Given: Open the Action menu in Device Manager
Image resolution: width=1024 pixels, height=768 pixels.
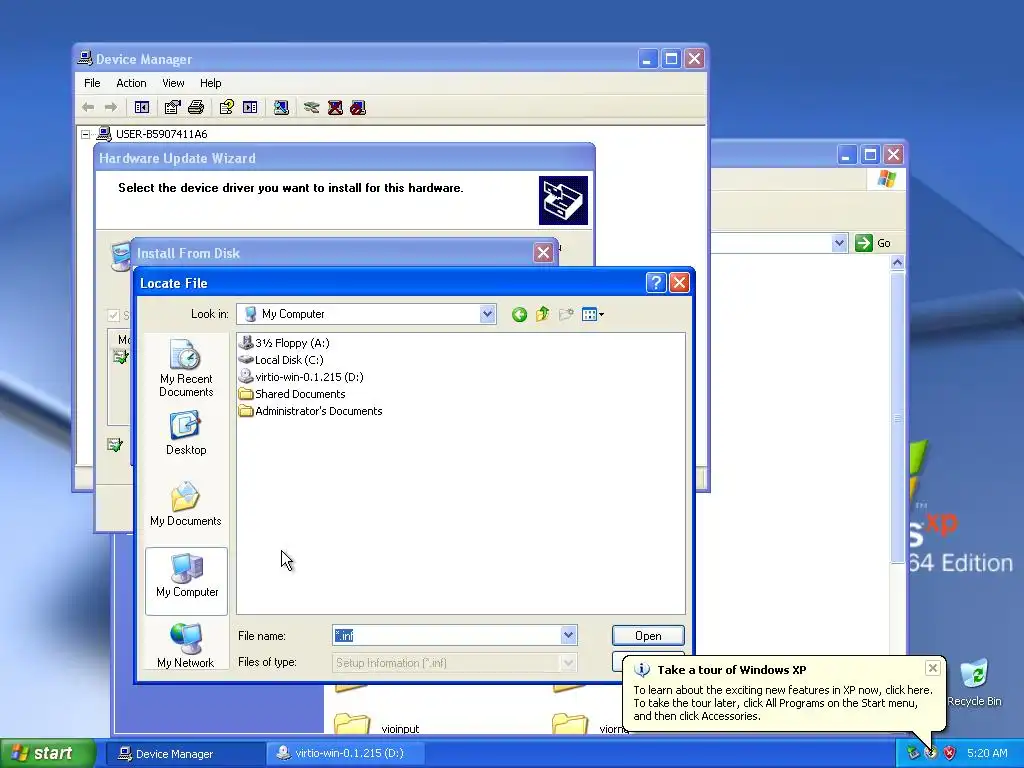Looking at the screenshot, I should 131,83.
